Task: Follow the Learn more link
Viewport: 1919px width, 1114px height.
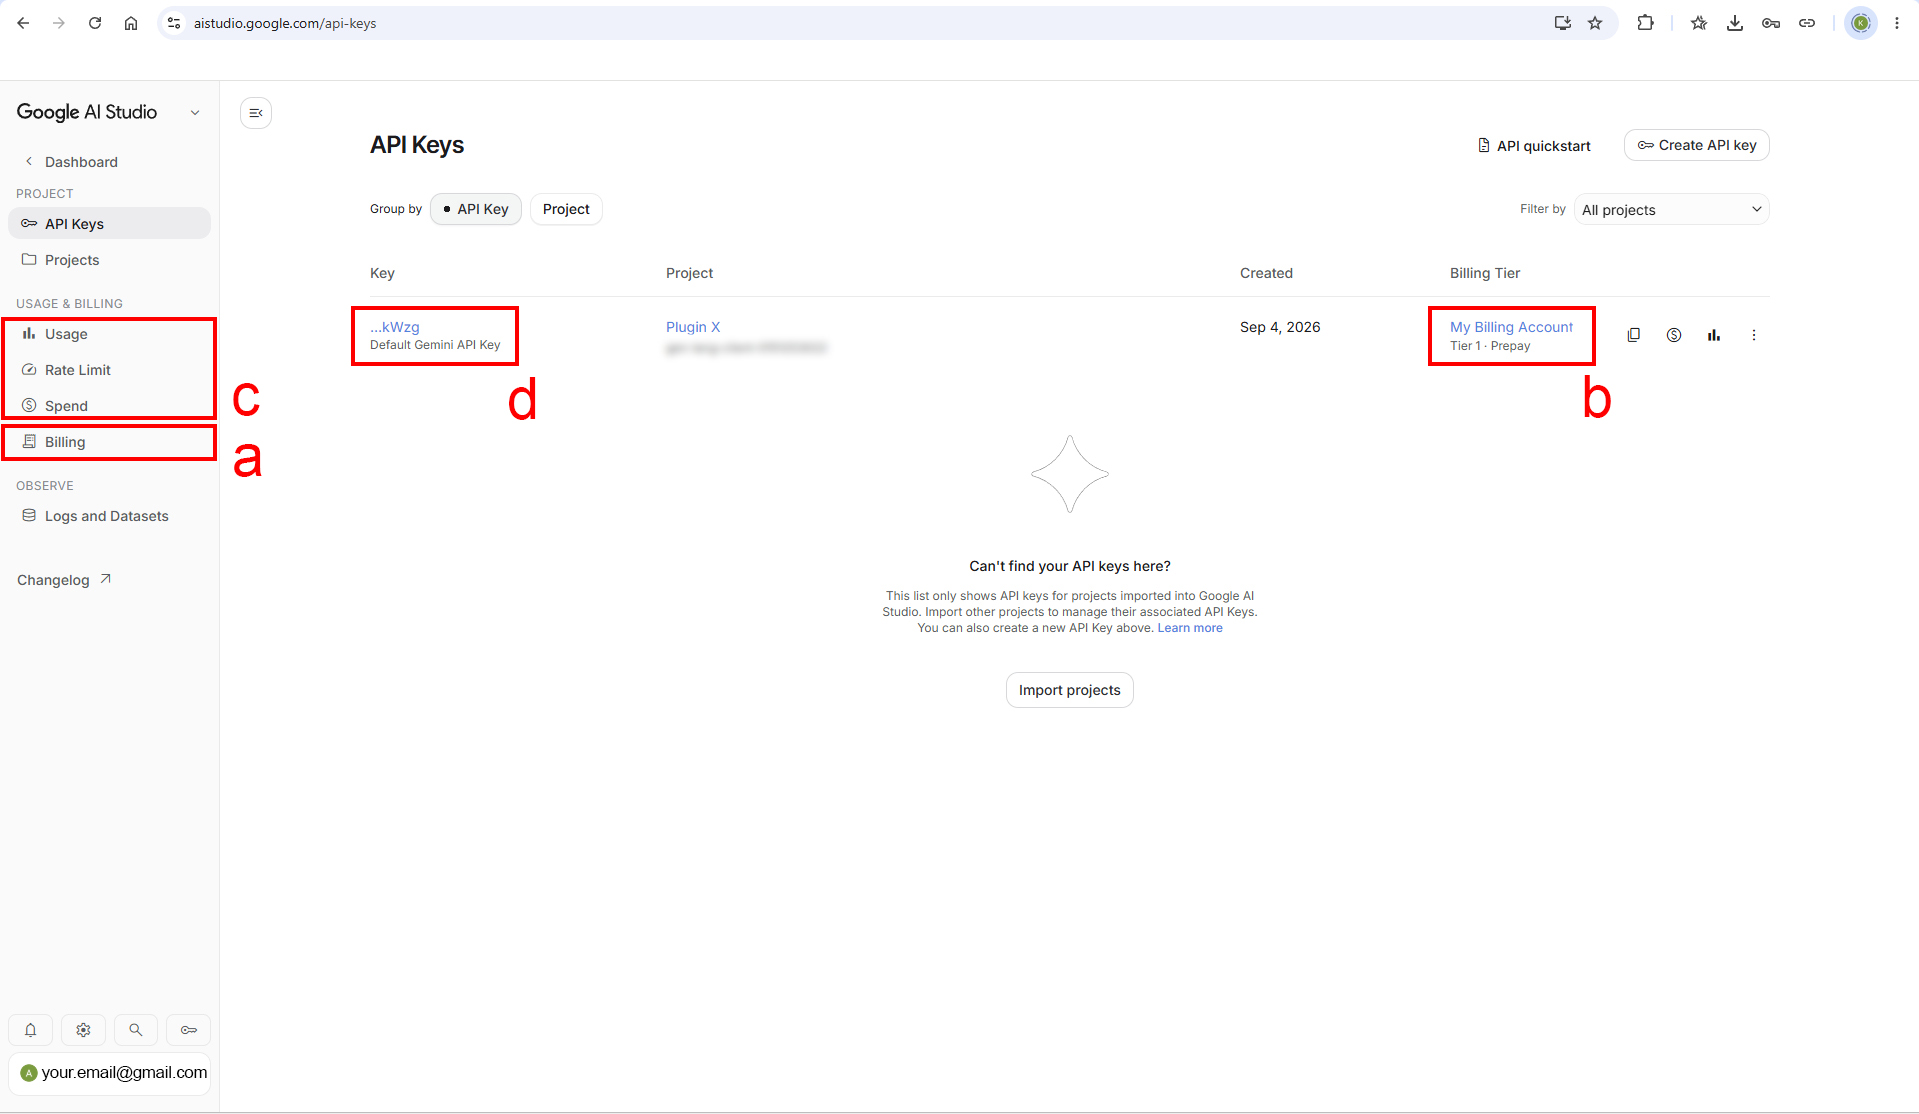Action: pyautogui.click(x=1190, y=628)
